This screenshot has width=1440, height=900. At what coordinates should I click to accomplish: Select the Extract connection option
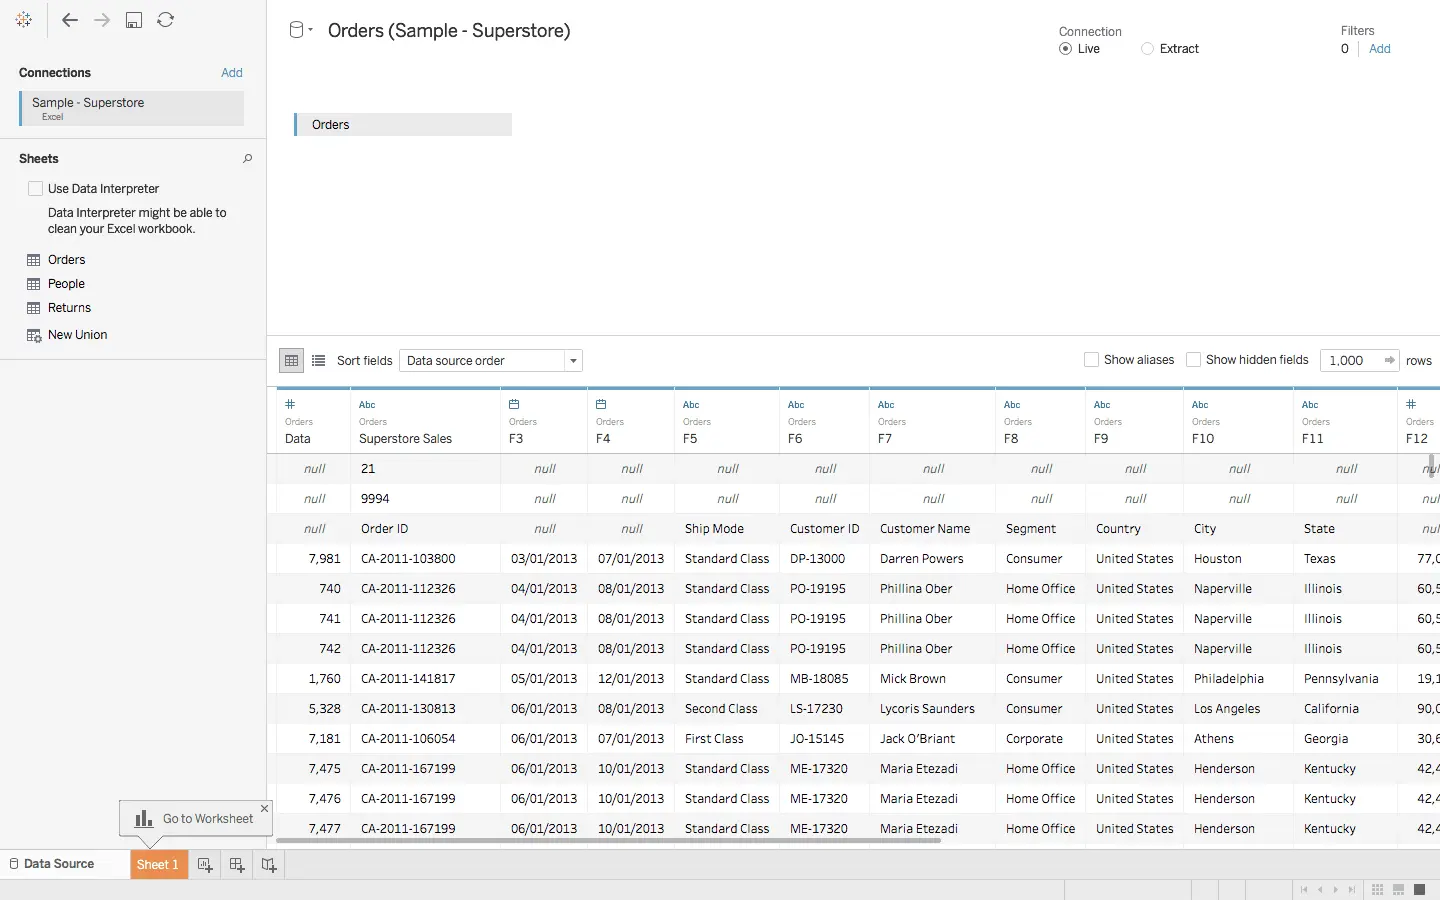(x=1148, y=49)
